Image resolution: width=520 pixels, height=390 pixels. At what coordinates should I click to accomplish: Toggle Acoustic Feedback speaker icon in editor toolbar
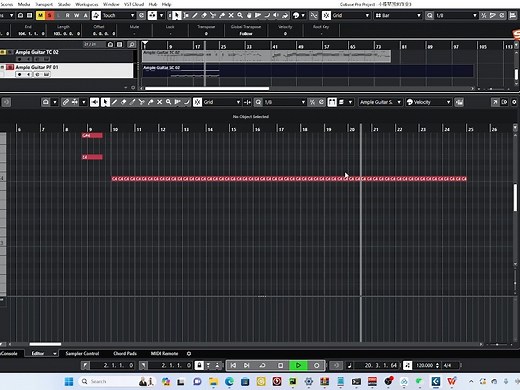coord(94,102)
